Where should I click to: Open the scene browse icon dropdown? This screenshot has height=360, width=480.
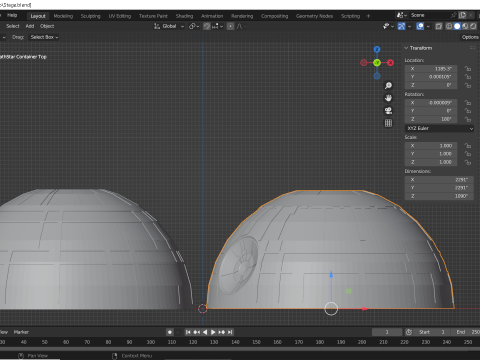coord(402,15)
